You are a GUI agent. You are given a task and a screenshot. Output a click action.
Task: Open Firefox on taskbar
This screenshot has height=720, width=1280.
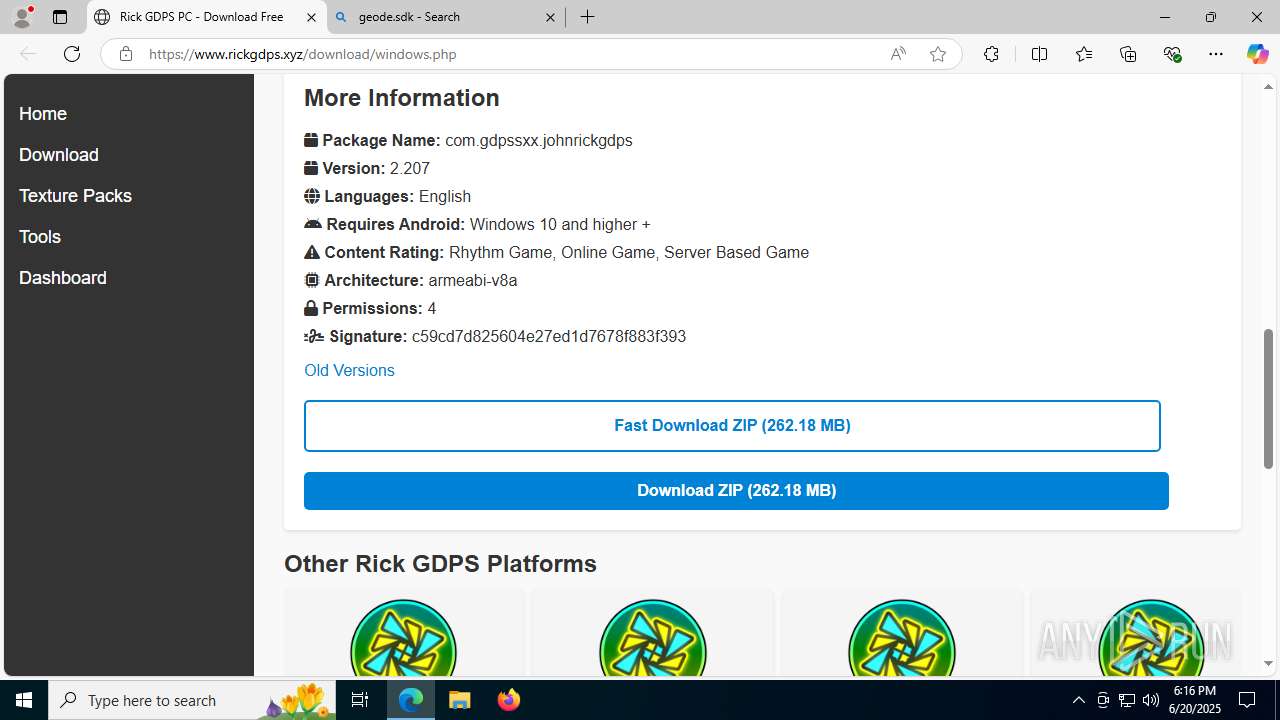(x=508, y=700)
